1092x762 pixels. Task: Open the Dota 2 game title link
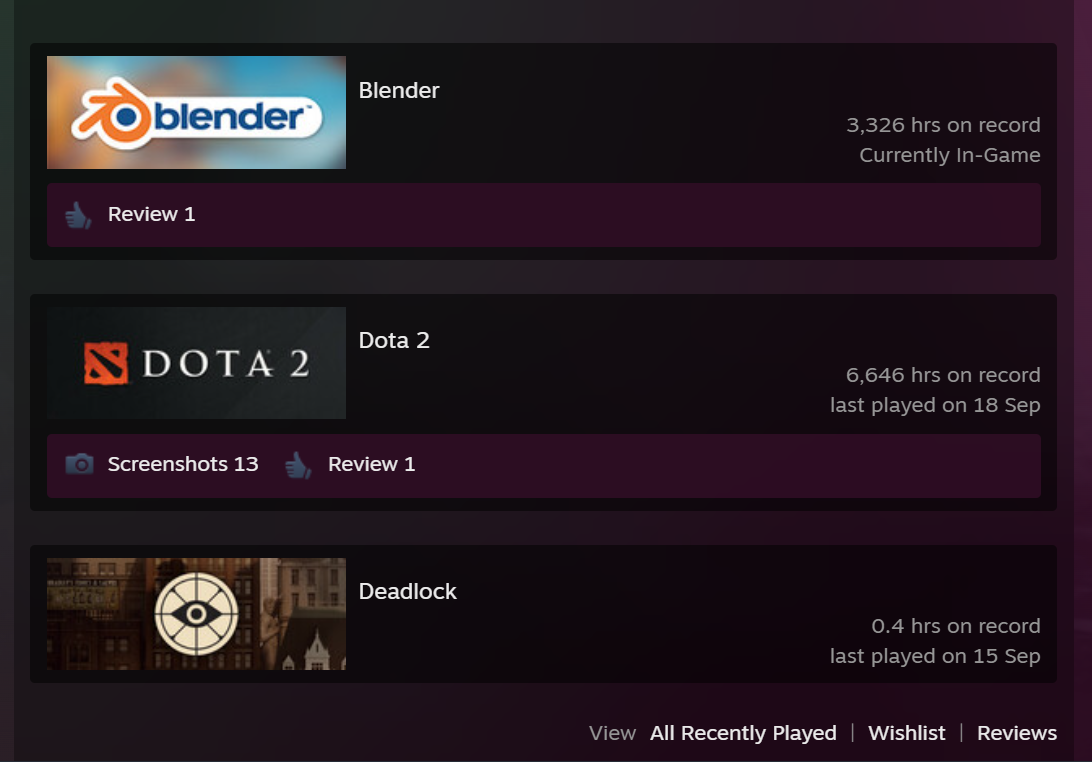point(394,341)
